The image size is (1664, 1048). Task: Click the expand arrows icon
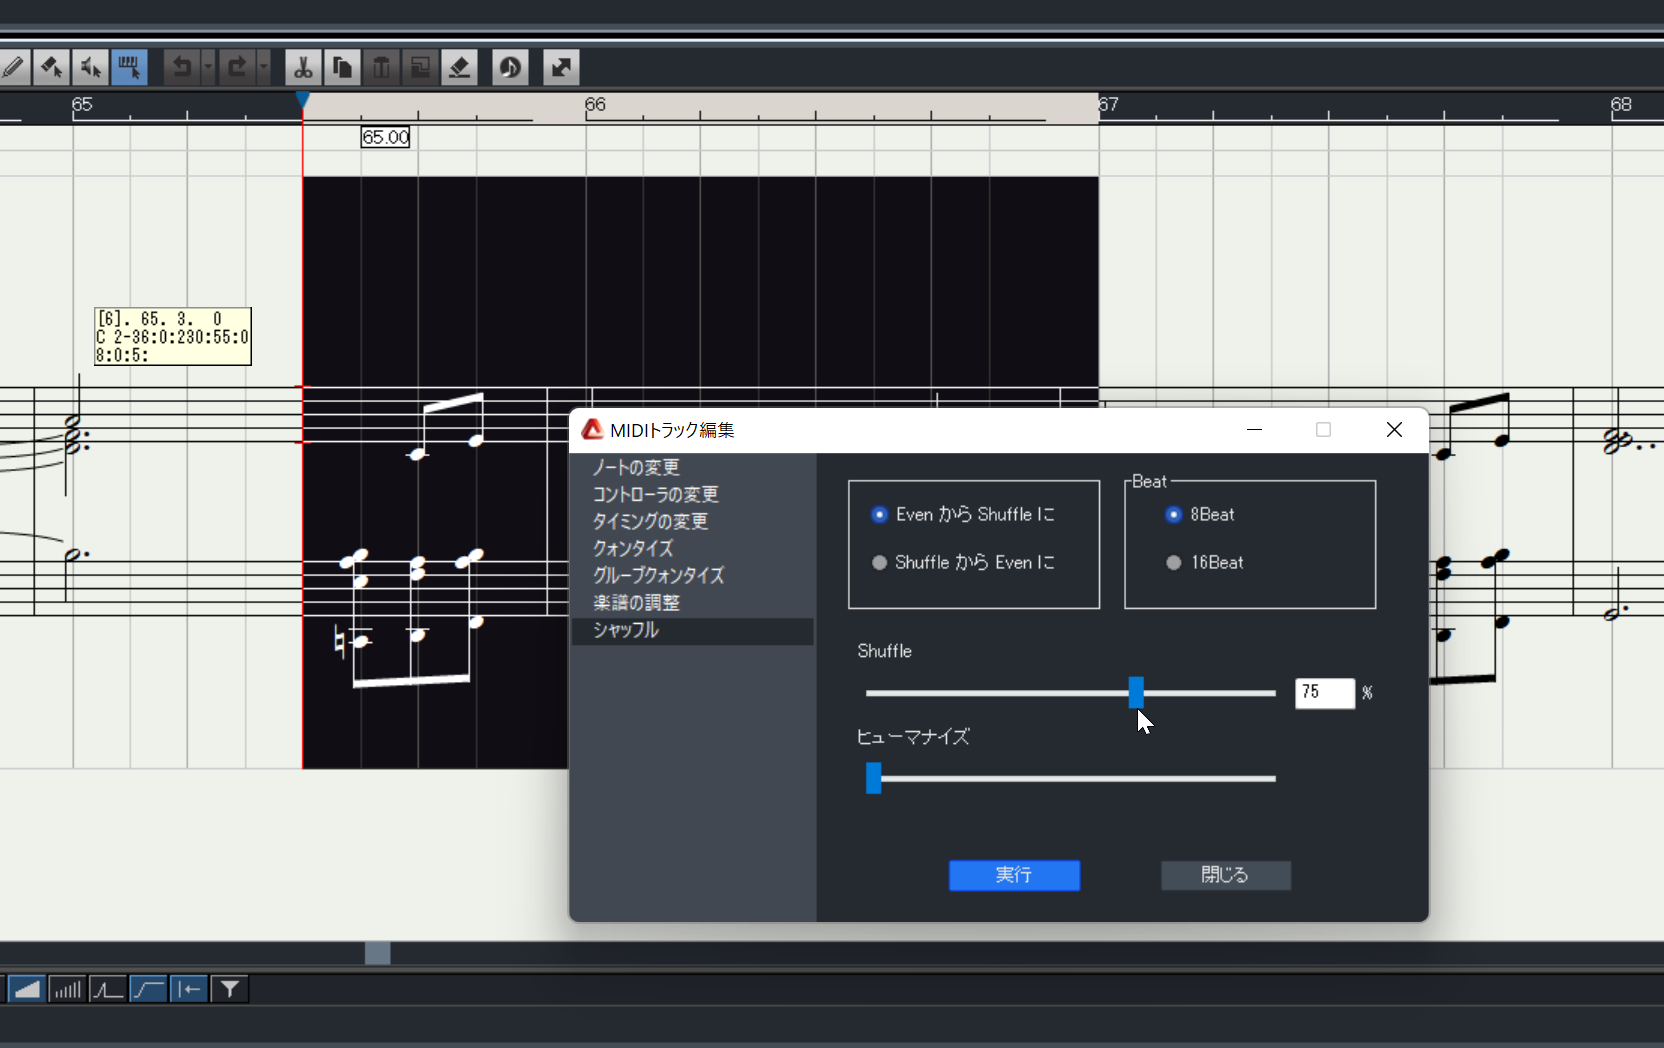pos(561,67)
